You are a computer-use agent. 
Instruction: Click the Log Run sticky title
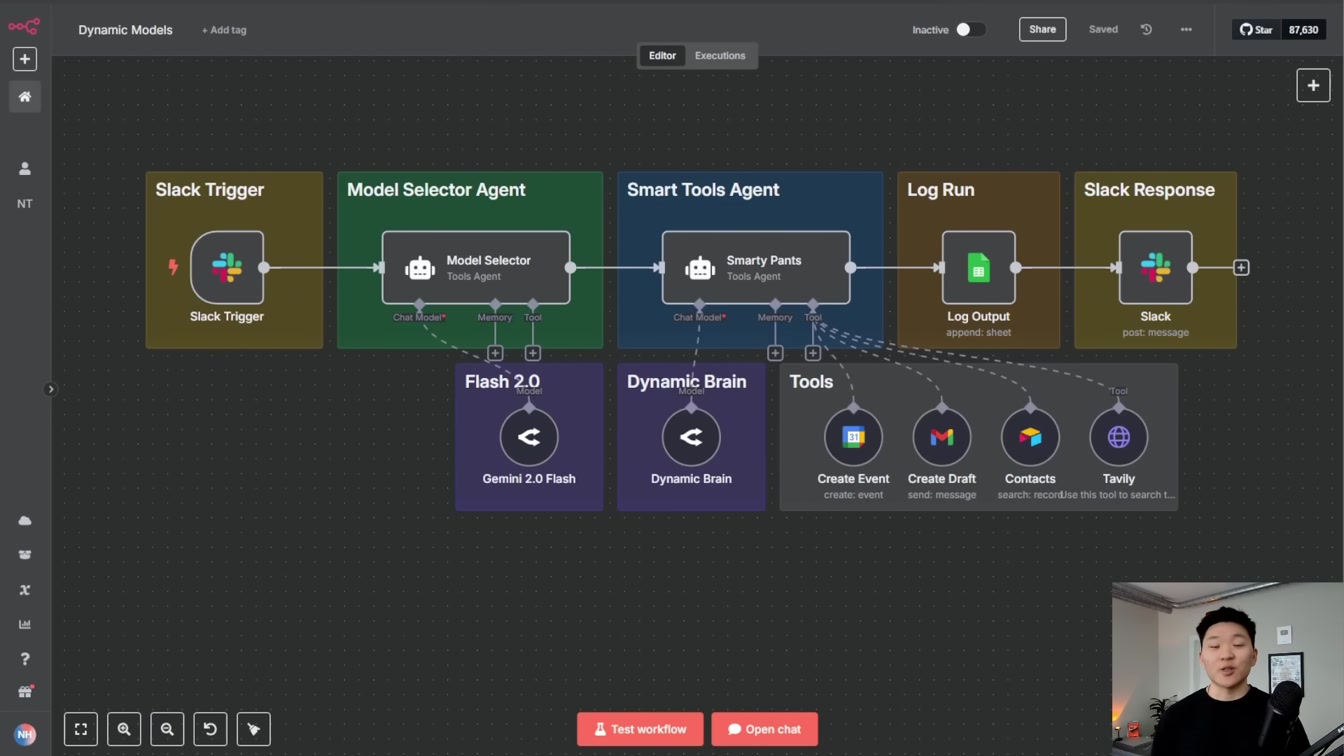(941, 190)
